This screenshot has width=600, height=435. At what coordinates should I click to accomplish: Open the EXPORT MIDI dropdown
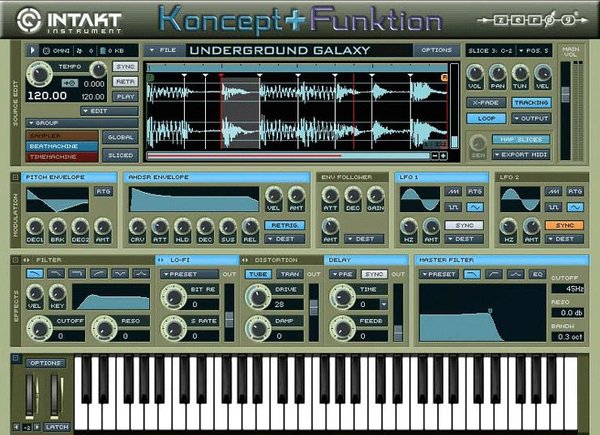click(x=520, y=155)
